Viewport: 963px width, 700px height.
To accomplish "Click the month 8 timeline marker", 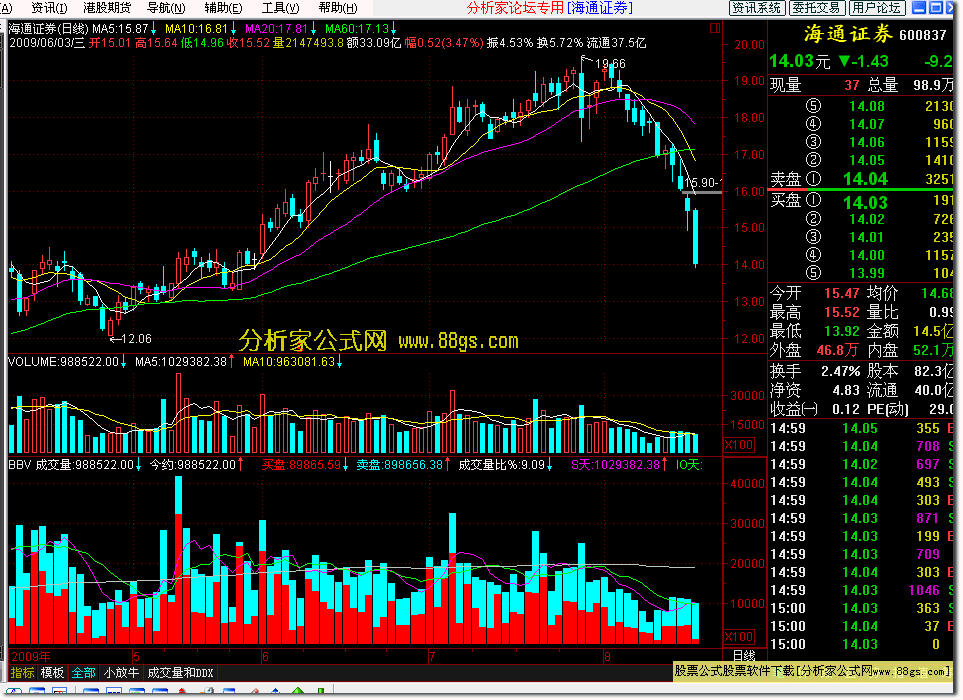I will (607, 656).
